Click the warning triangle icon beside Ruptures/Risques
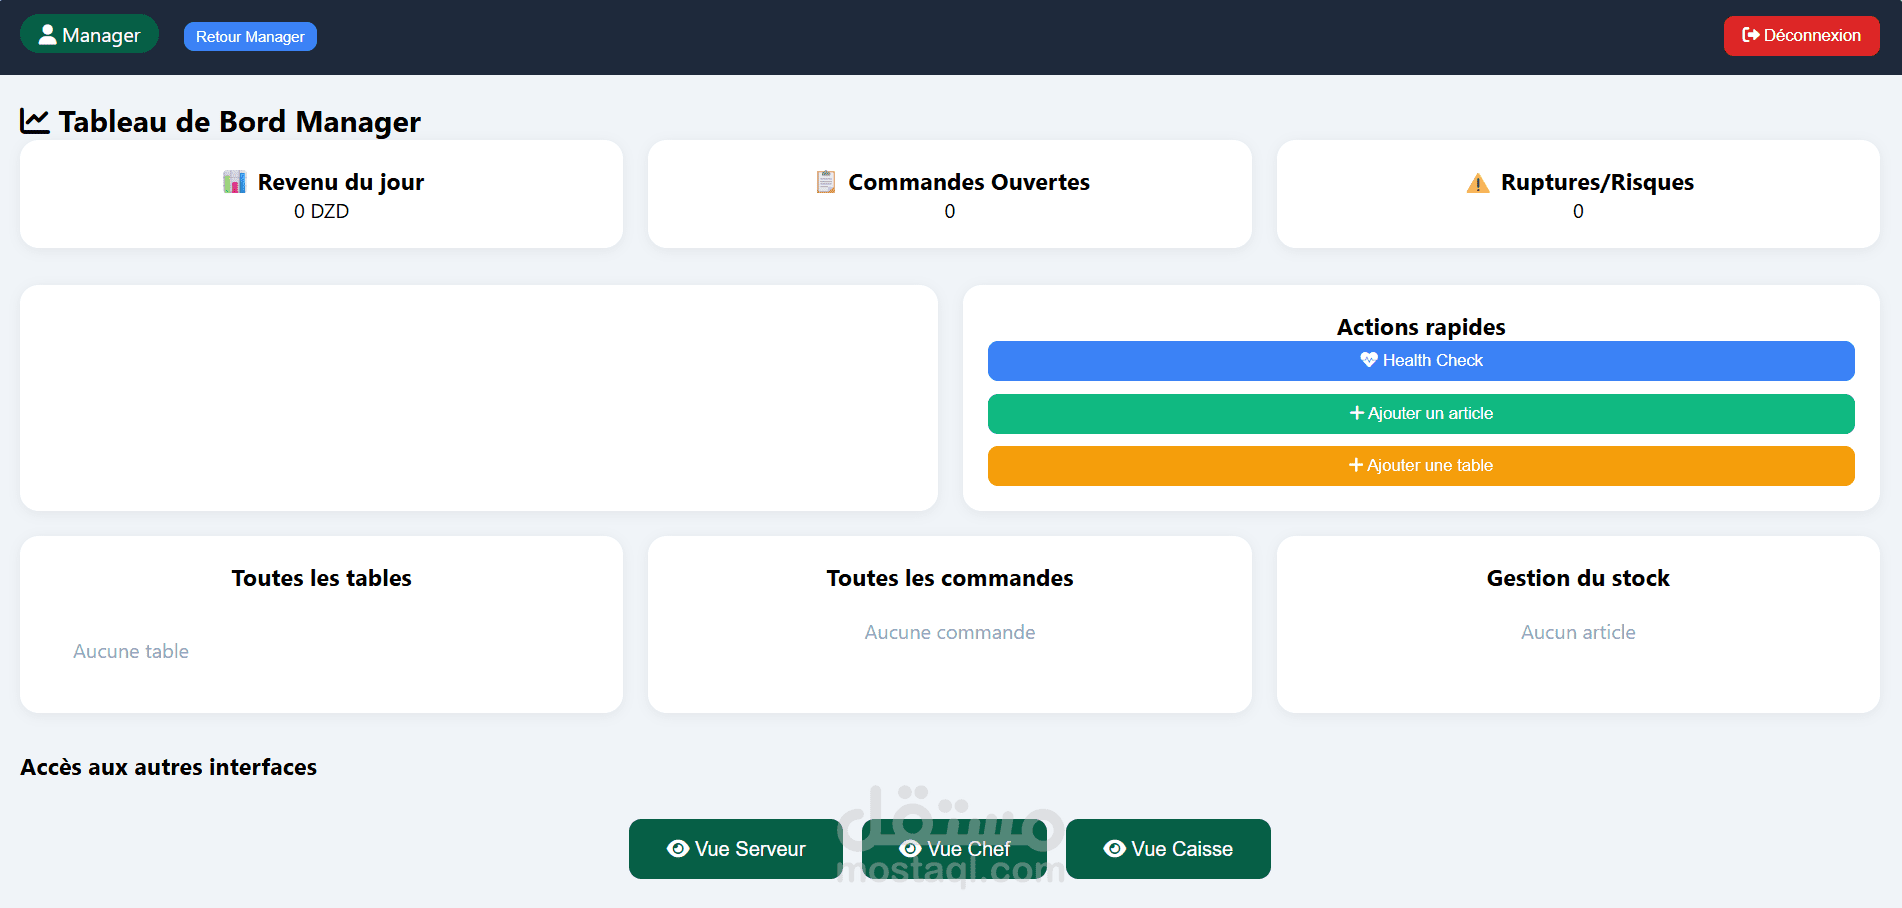Screen dimensions: 1902x908 tap(1478, 183)
